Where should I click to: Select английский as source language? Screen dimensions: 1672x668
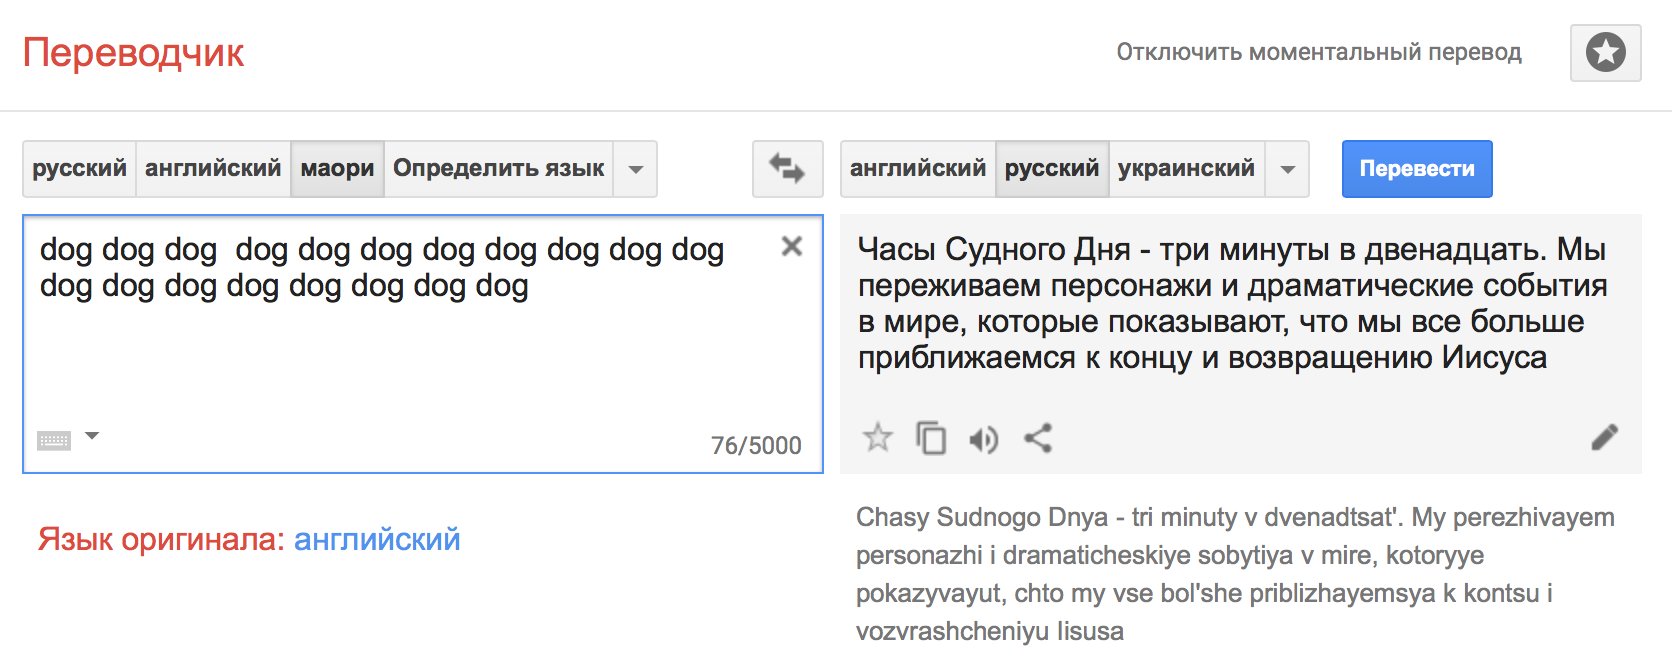coord(213,168)
